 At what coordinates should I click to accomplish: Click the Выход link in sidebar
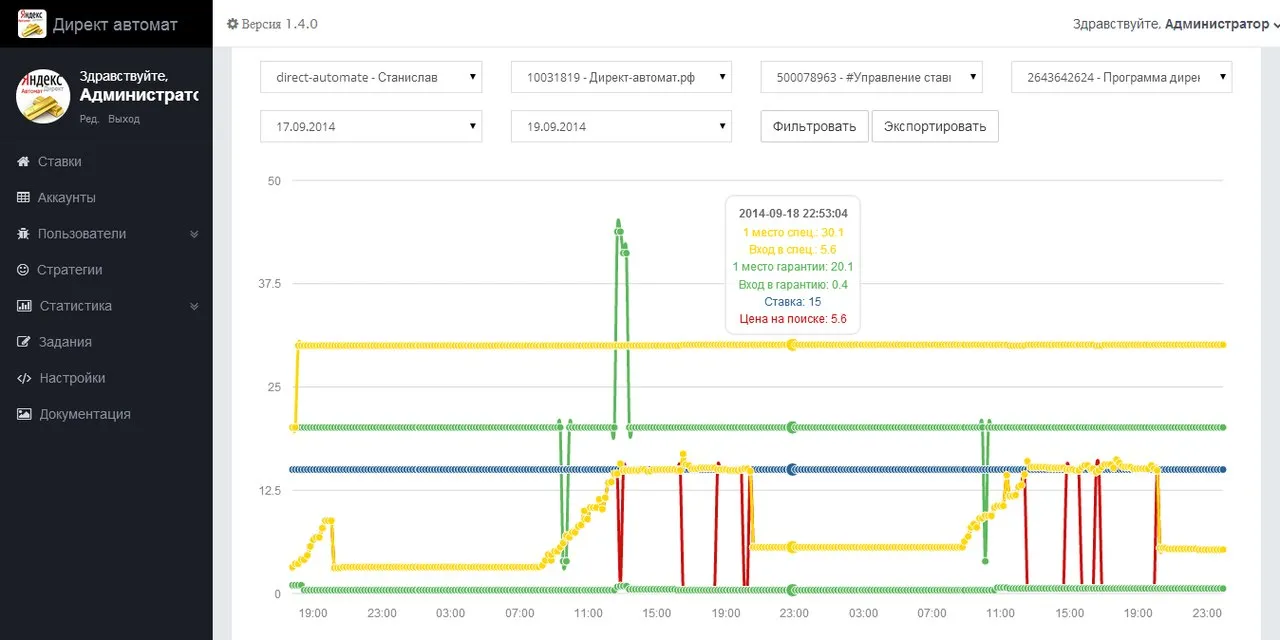tap(124, 119)
